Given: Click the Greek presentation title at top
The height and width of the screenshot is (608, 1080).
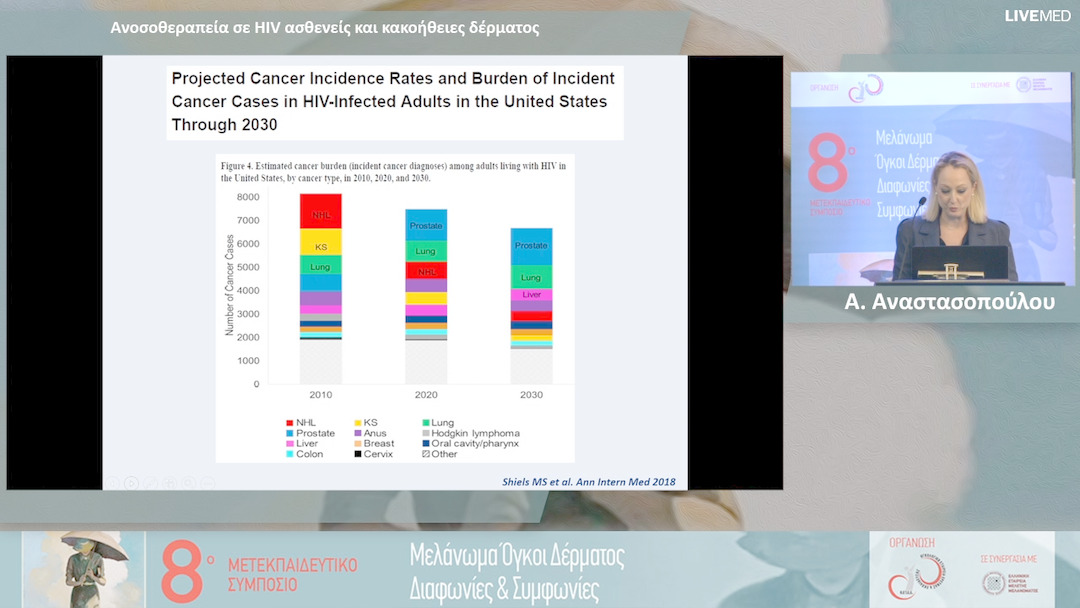Looking at the screenshot, I should (324, 28).
